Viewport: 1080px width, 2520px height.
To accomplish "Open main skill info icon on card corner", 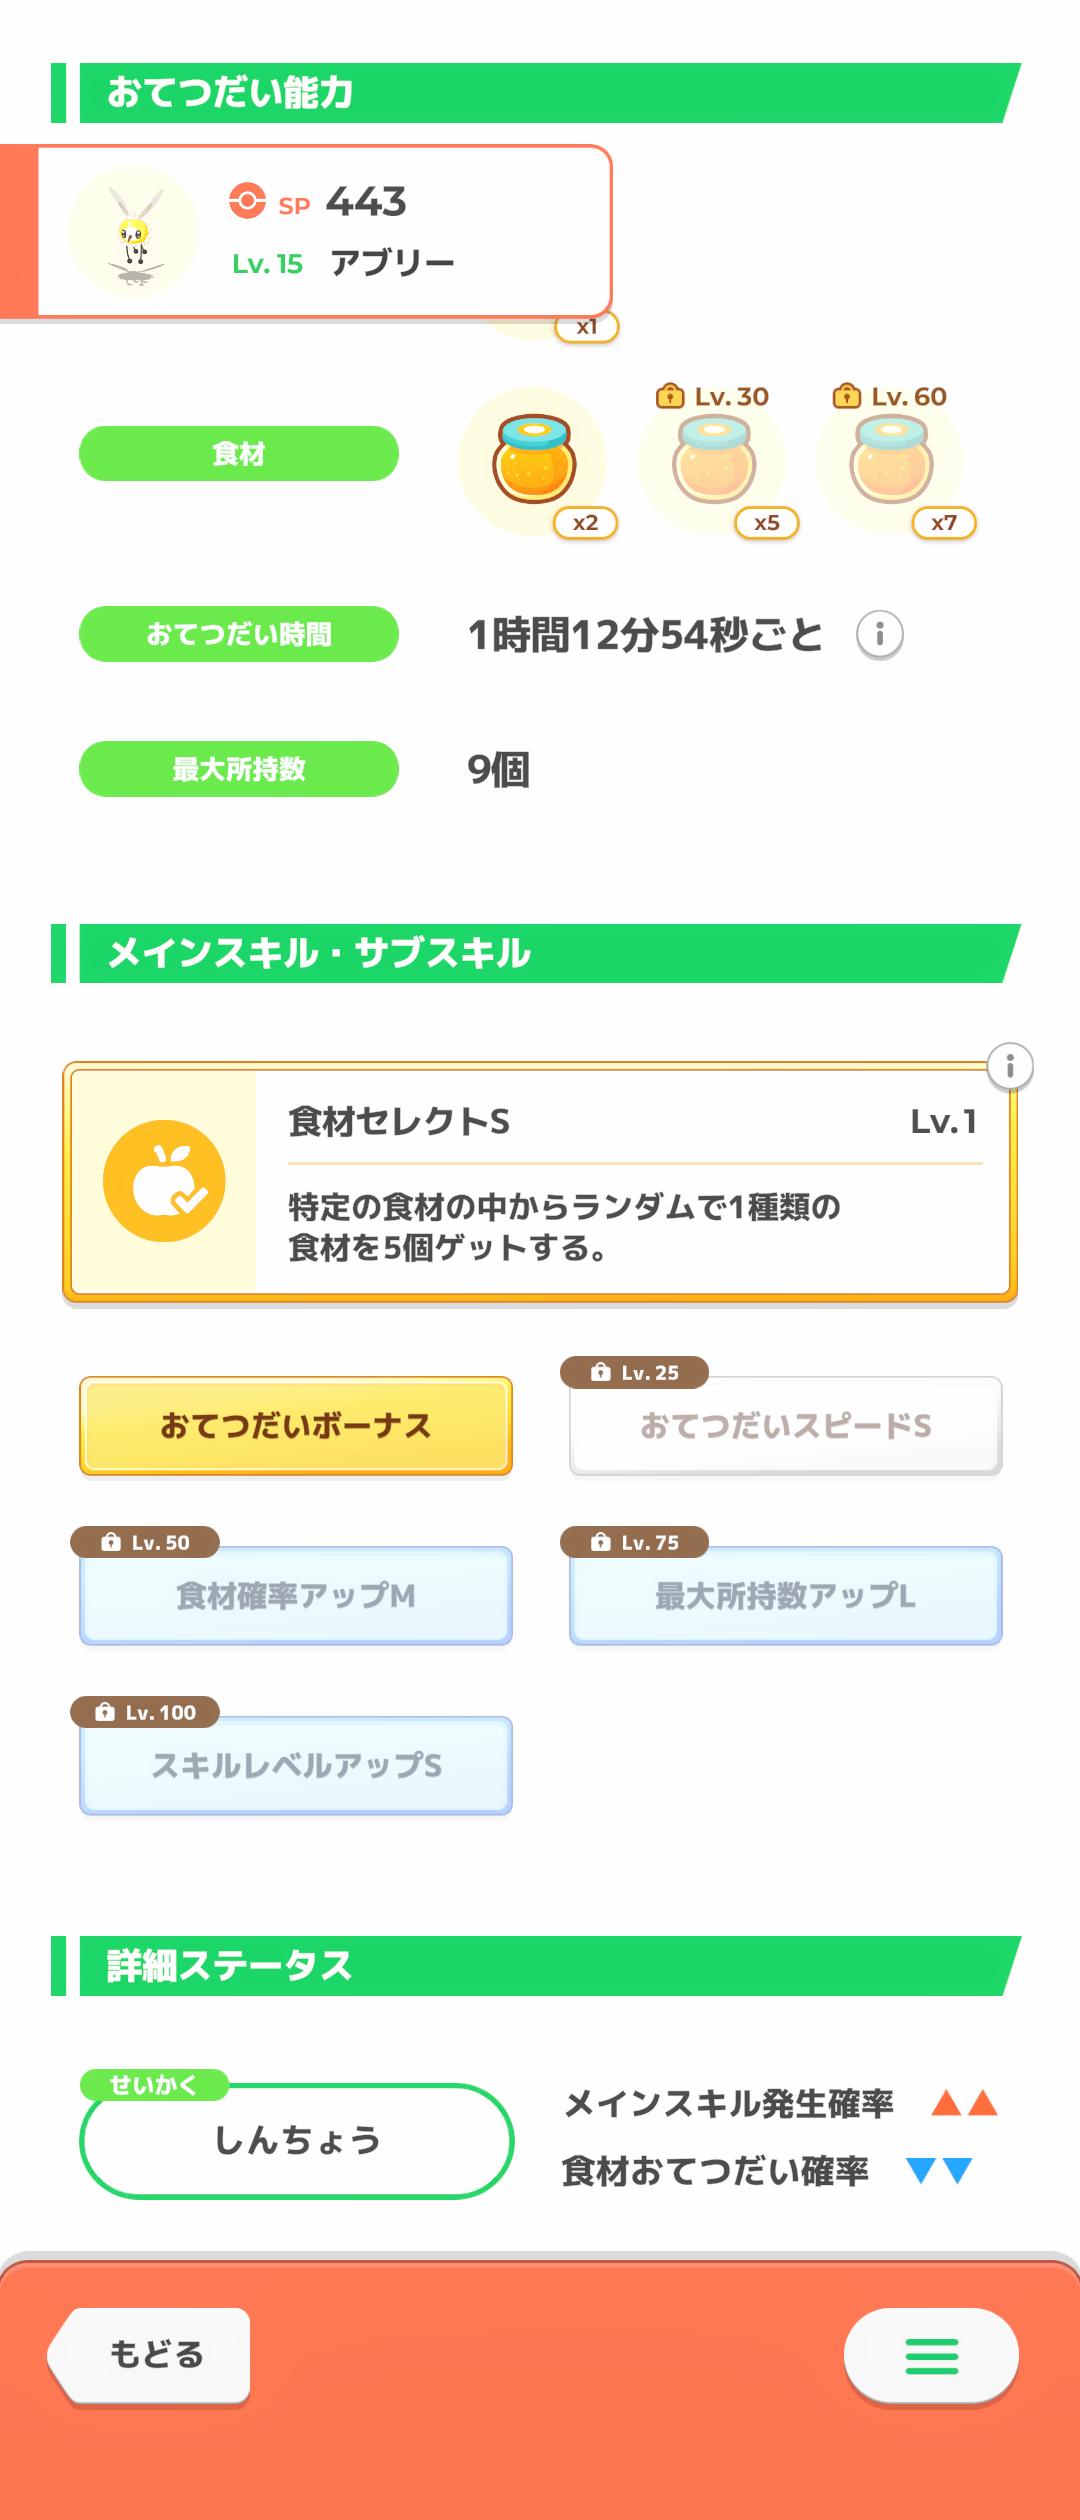I will pos(1010,1066).
